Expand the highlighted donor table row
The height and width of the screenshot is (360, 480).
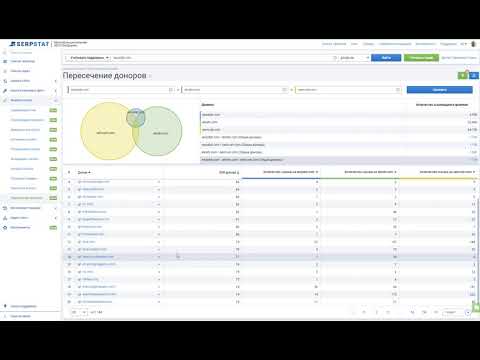pyautogui.click(x=159, y=257)
